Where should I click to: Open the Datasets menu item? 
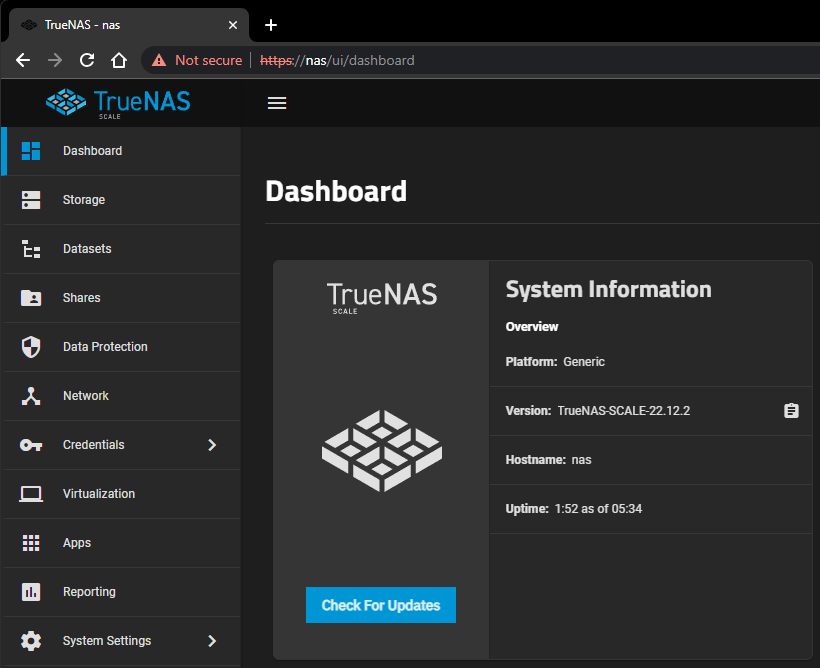click(121, 249)
